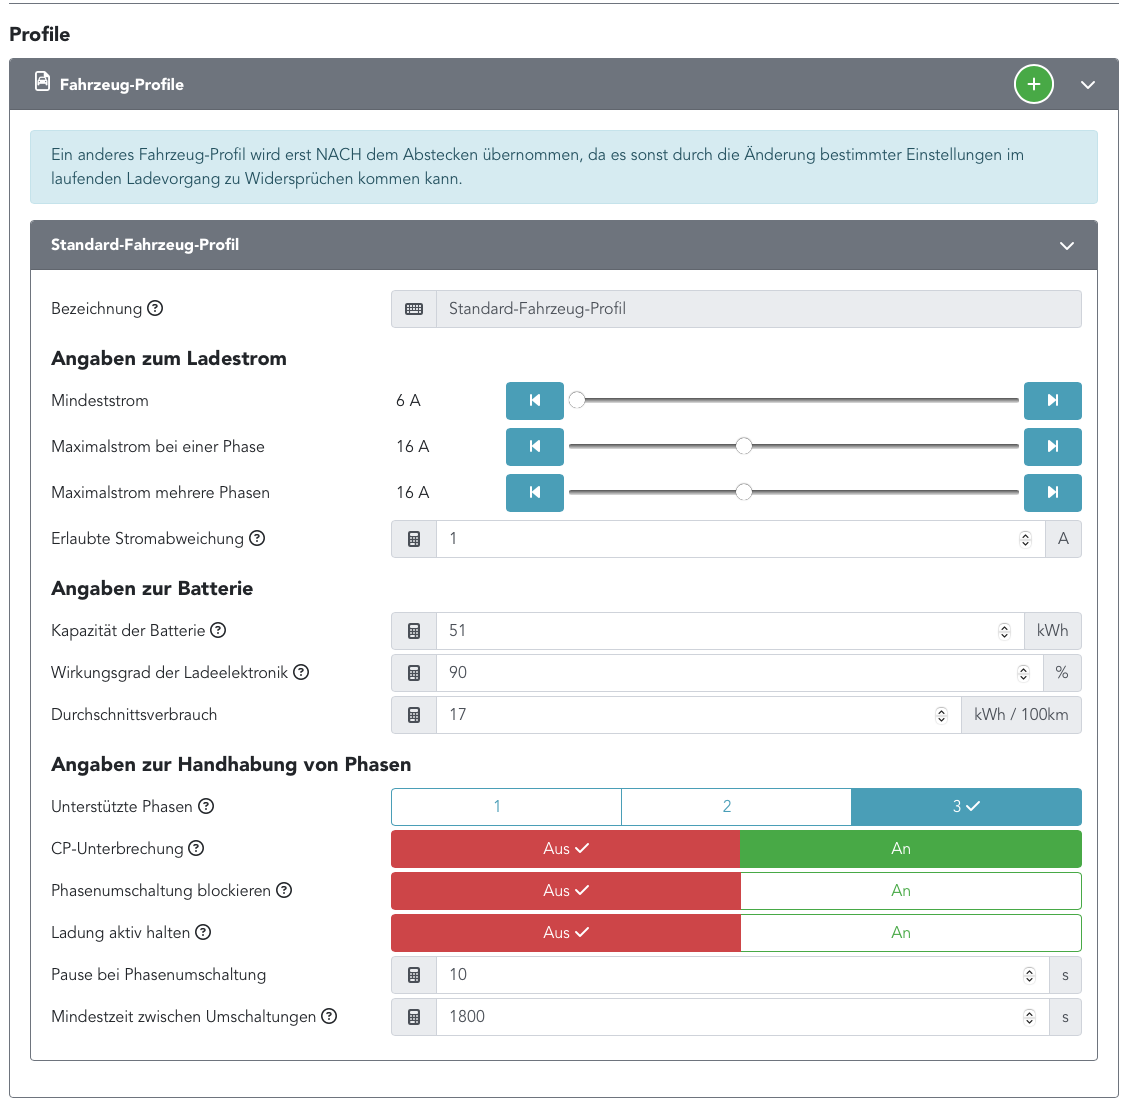Set Mindeststrom to minimum with skip-back button
1128x1105 pixels.
tap(535, 401)
